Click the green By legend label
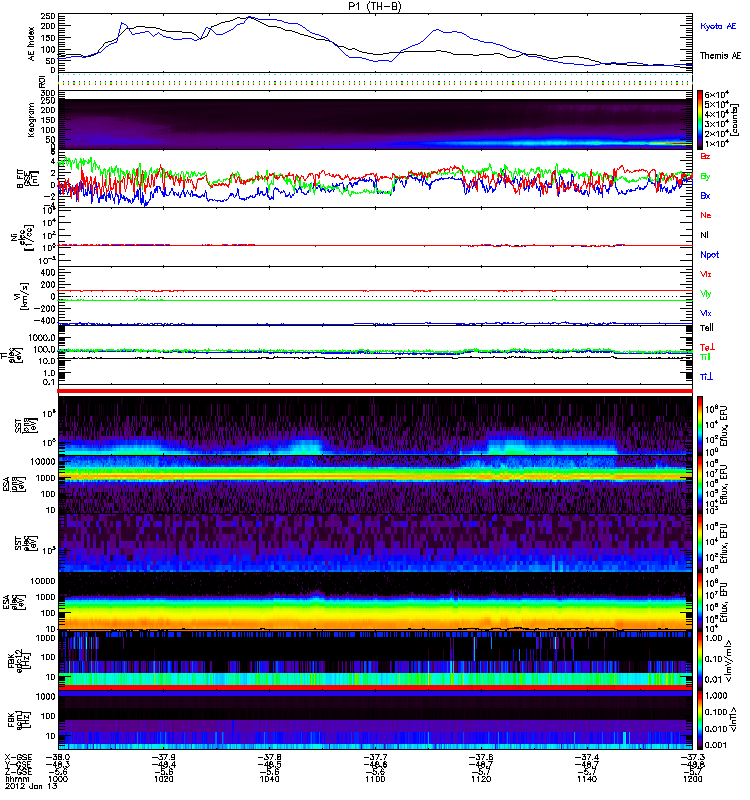This screenshot has width=750, height=800. (x=705, y=177)
